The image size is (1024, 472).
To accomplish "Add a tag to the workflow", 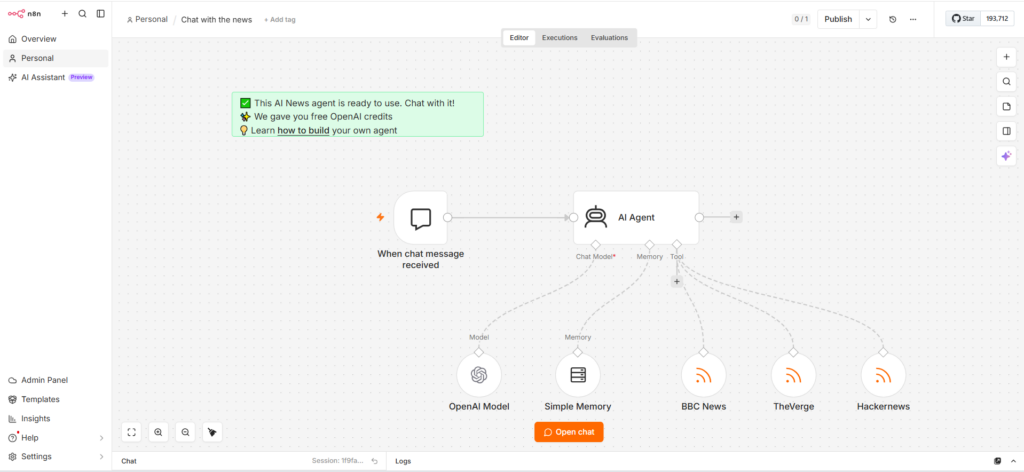I will [x=280, y=20].
